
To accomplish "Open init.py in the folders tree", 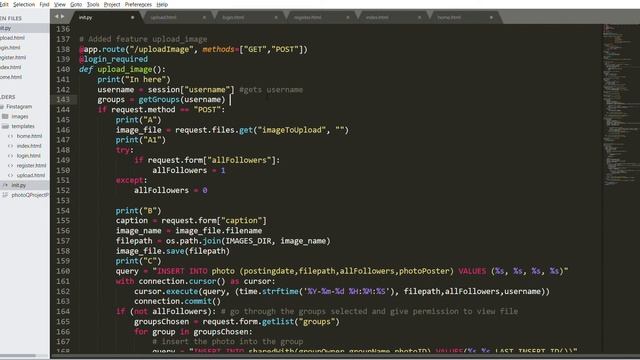I will (19, 185).
